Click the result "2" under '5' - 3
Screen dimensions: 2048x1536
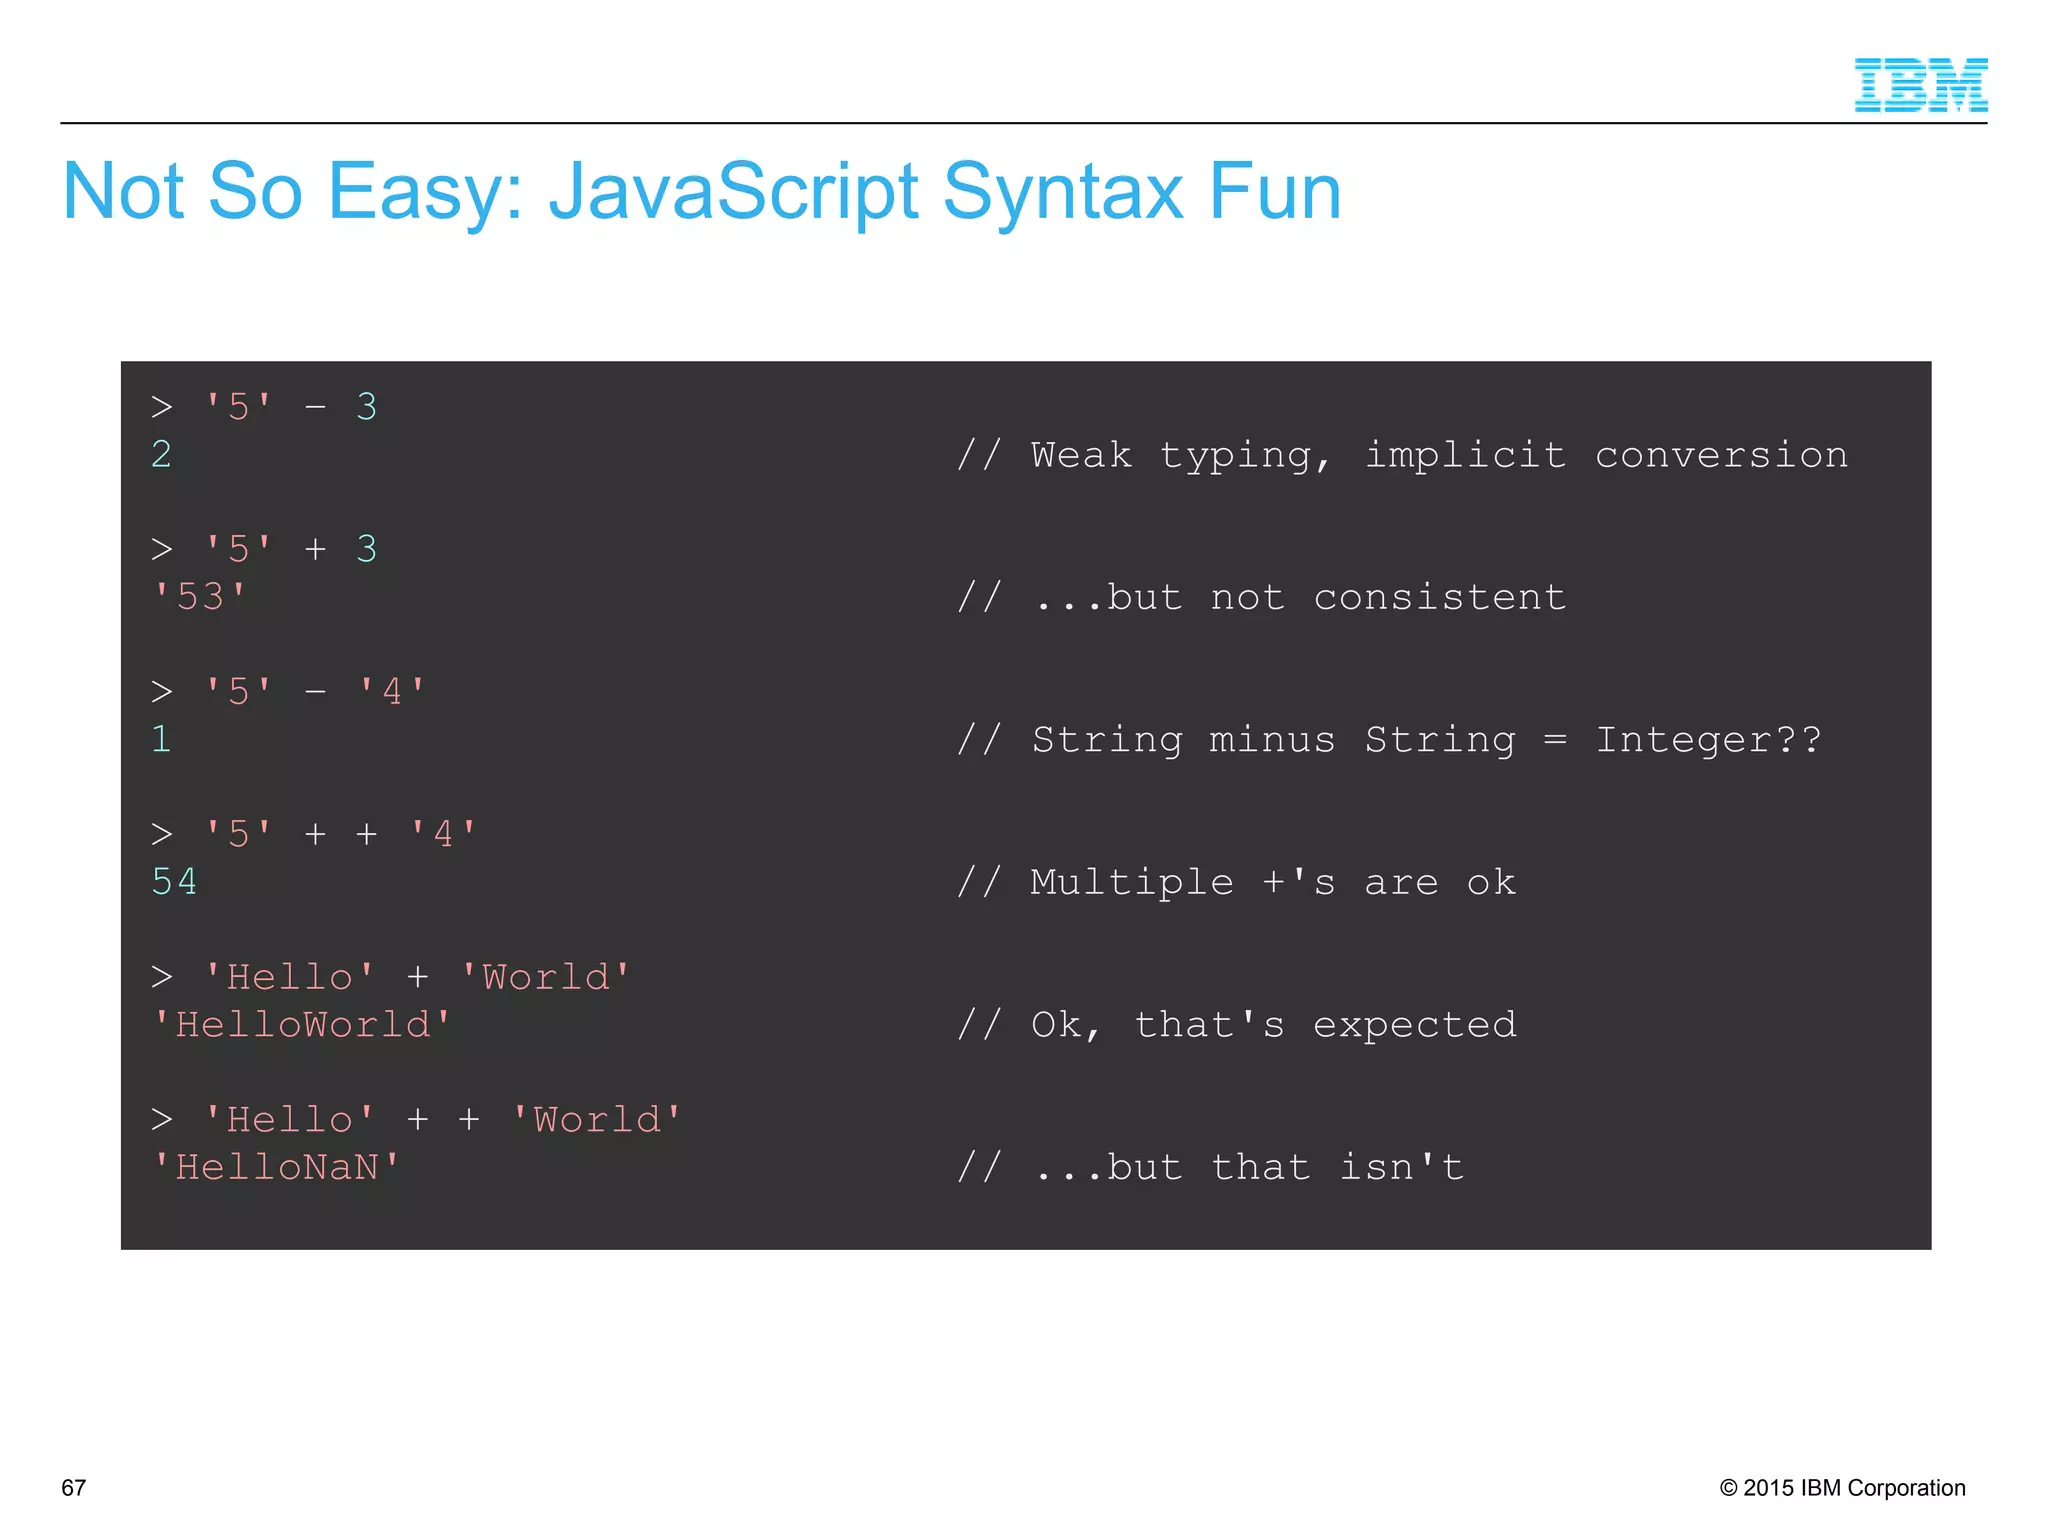click(161, 455)
